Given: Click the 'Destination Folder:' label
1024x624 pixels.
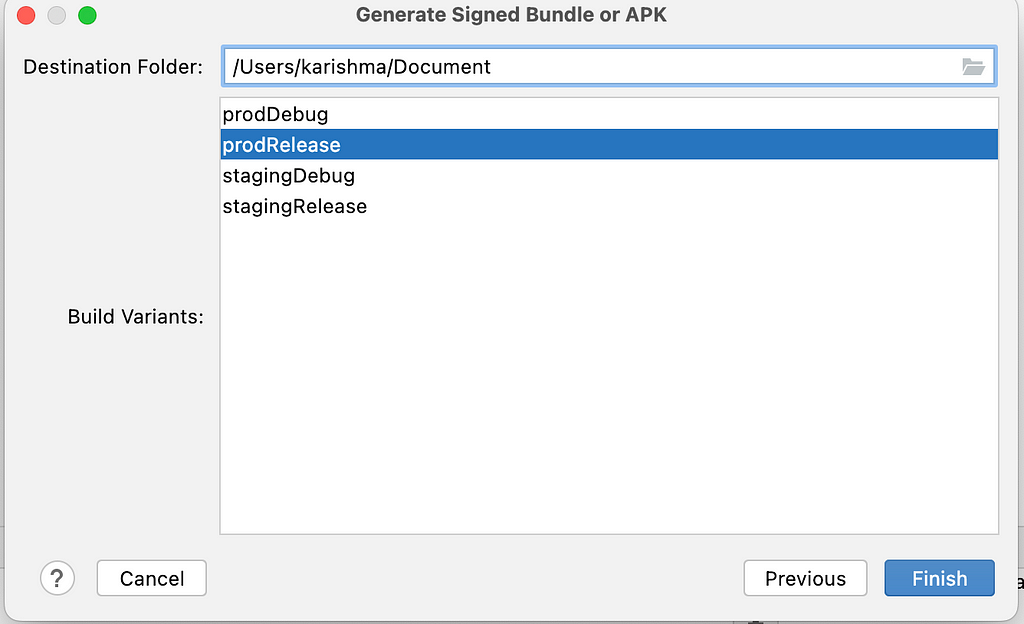Looking at the screenshot, I should (x=113, y=67).
